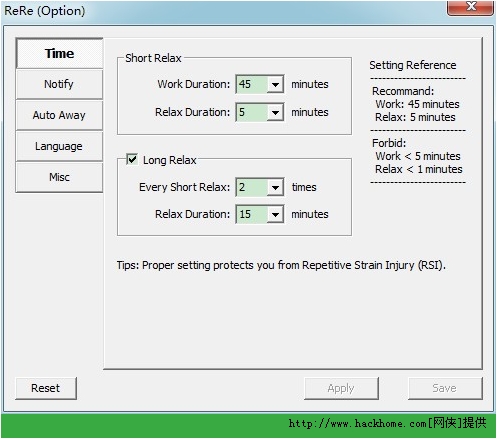Expand Short Relax's Relax Duration dropdown arrow

point(275,112)
